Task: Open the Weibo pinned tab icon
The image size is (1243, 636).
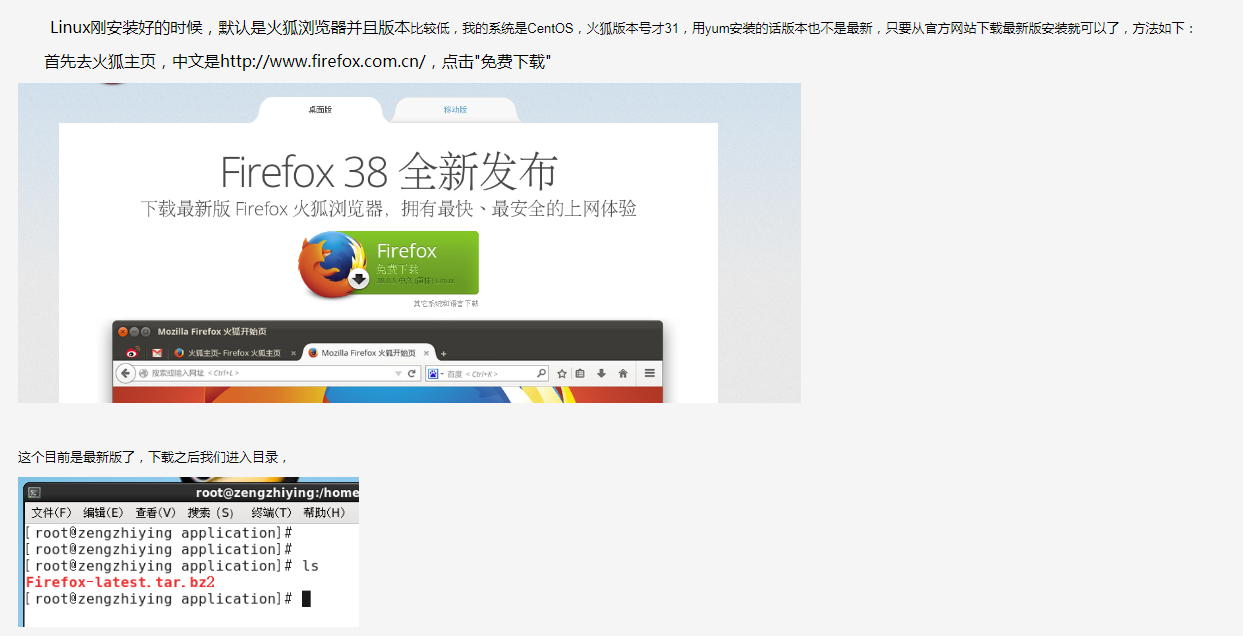Action: (132, 353)
